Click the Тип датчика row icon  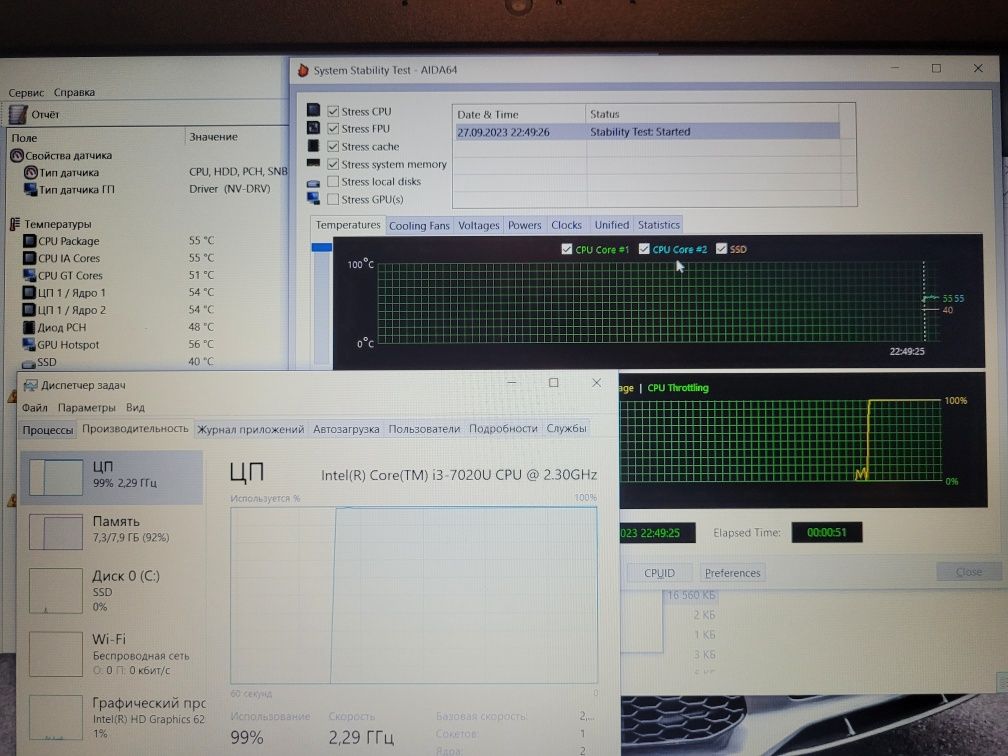pyautogui.click(x=30, y=172)
